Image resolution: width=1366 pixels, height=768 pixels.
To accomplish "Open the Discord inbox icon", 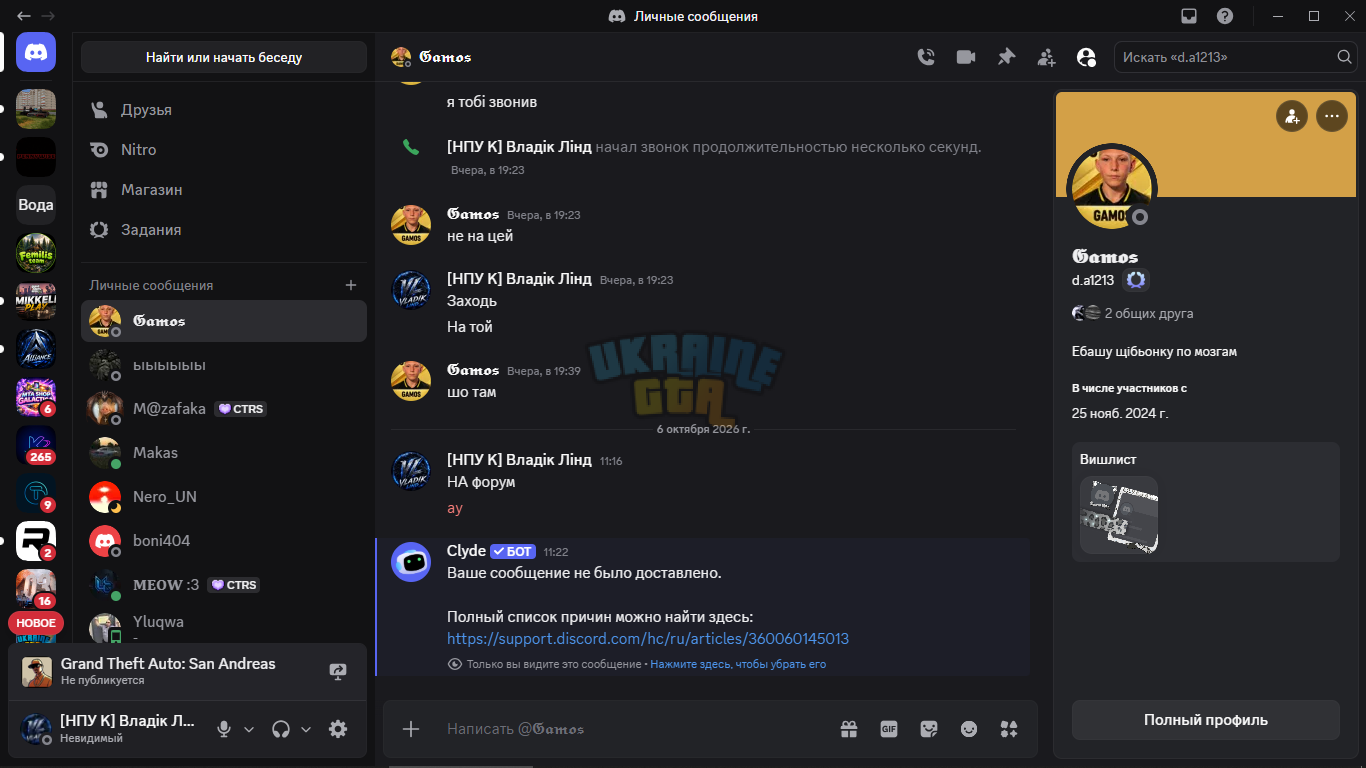I will (x=1189, y=16).
